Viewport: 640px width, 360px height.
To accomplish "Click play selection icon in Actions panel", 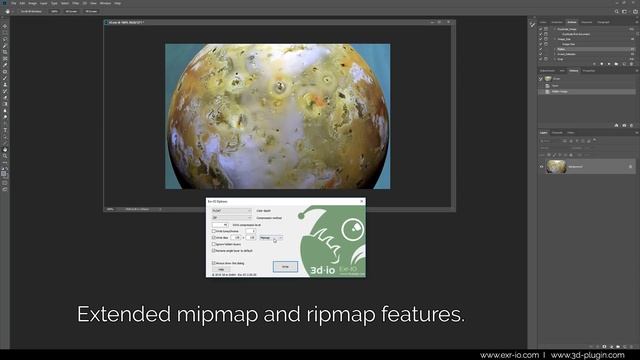I will 609,64.
